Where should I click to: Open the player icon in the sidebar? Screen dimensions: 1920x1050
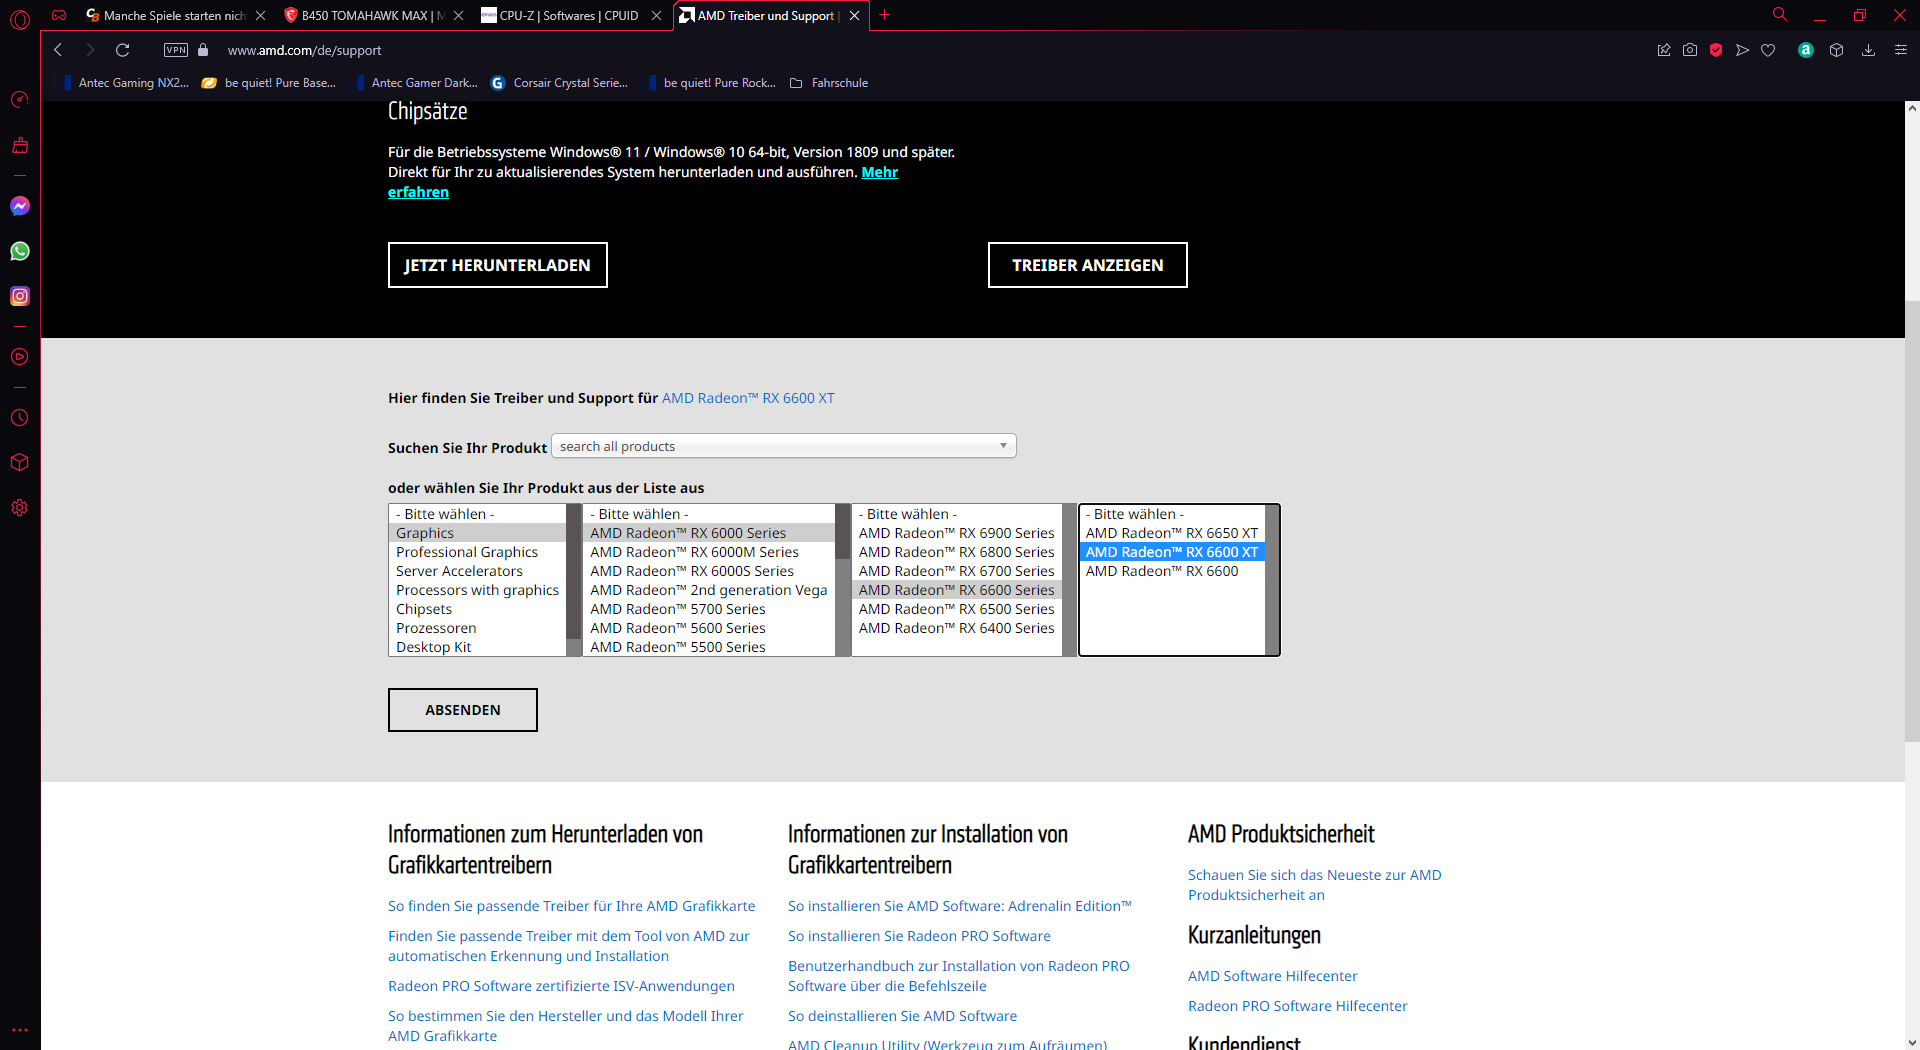[20, 357]
